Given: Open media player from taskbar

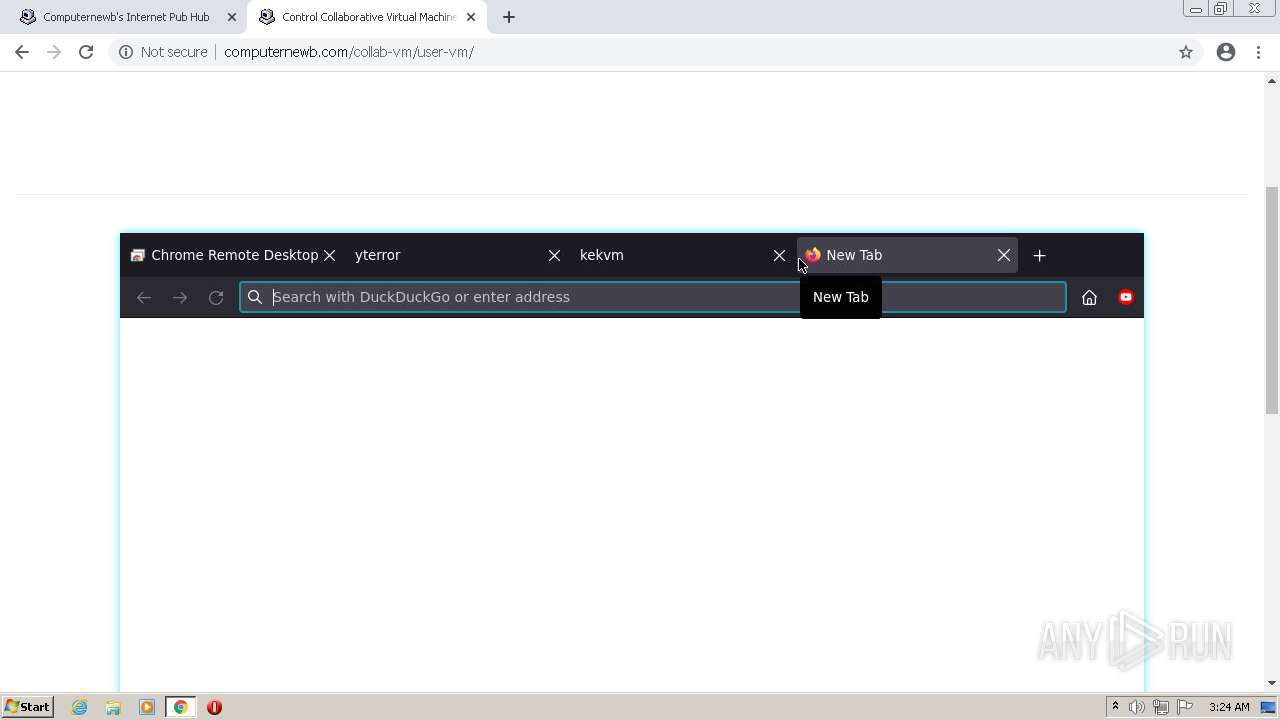Looking at the screenshot, I should (147, 707).
